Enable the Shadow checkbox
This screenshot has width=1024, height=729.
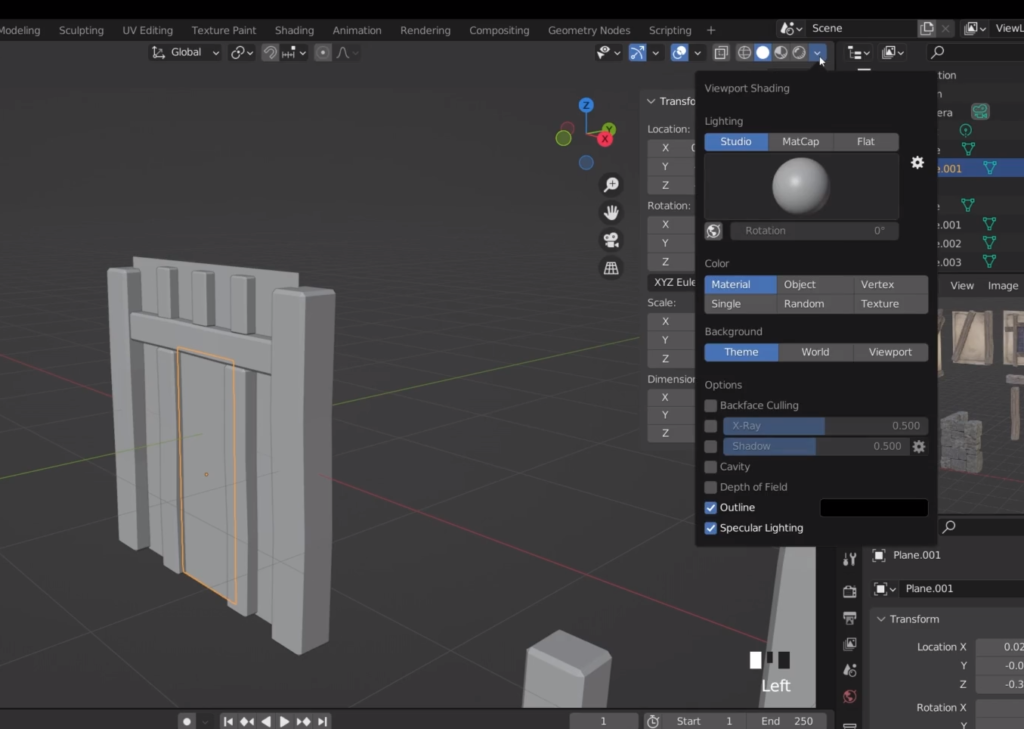coord(711,446)
